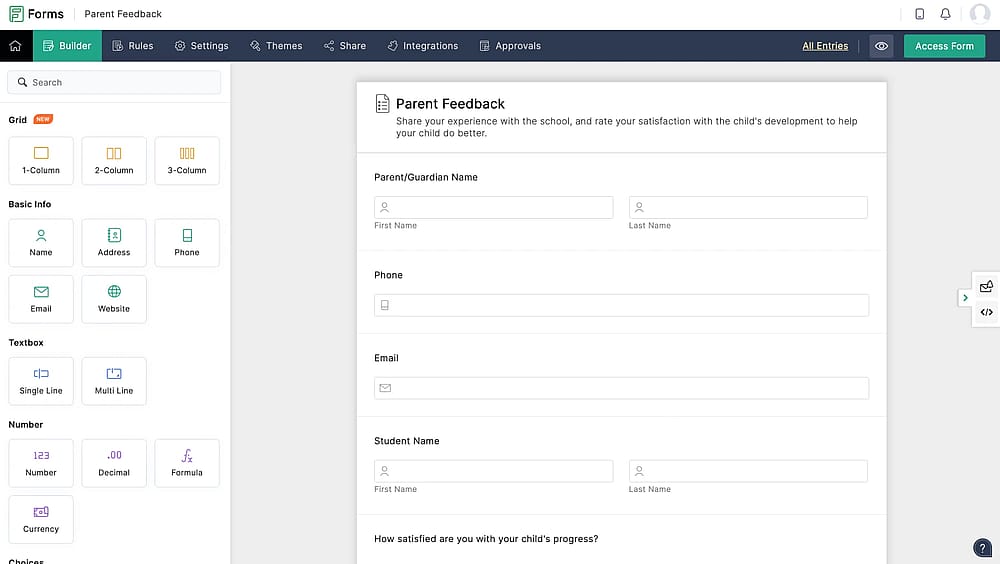Open the help question mark icon

point(982,548)
